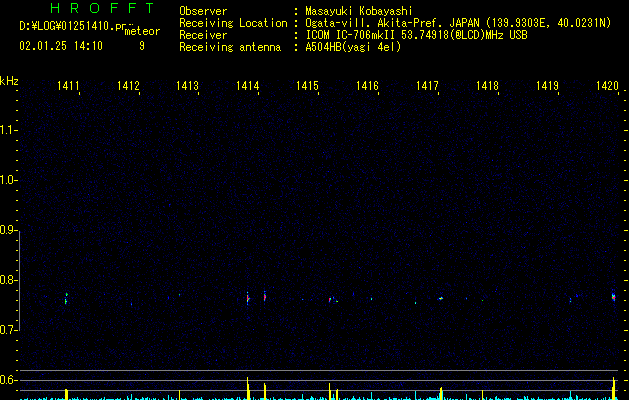The height and width of the screenshot is (400, 629).
Task: Select observer name Masayuki Kobayashi
Action: 359,11
